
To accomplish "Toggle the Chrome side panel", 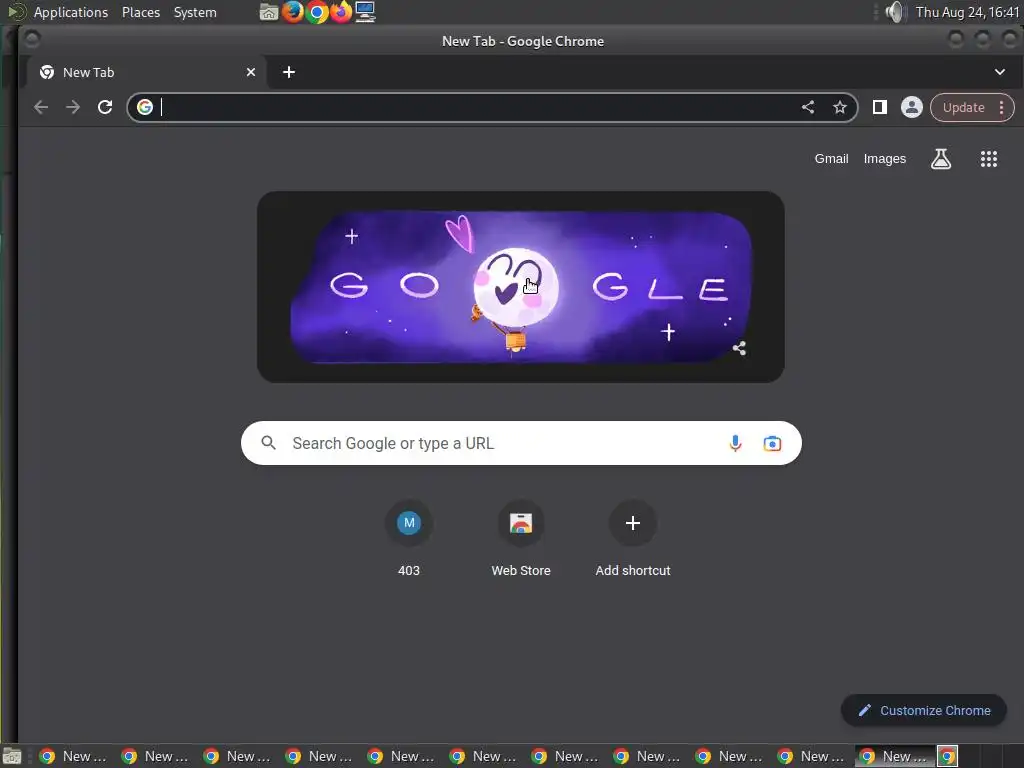I will (x=880, y=107).
